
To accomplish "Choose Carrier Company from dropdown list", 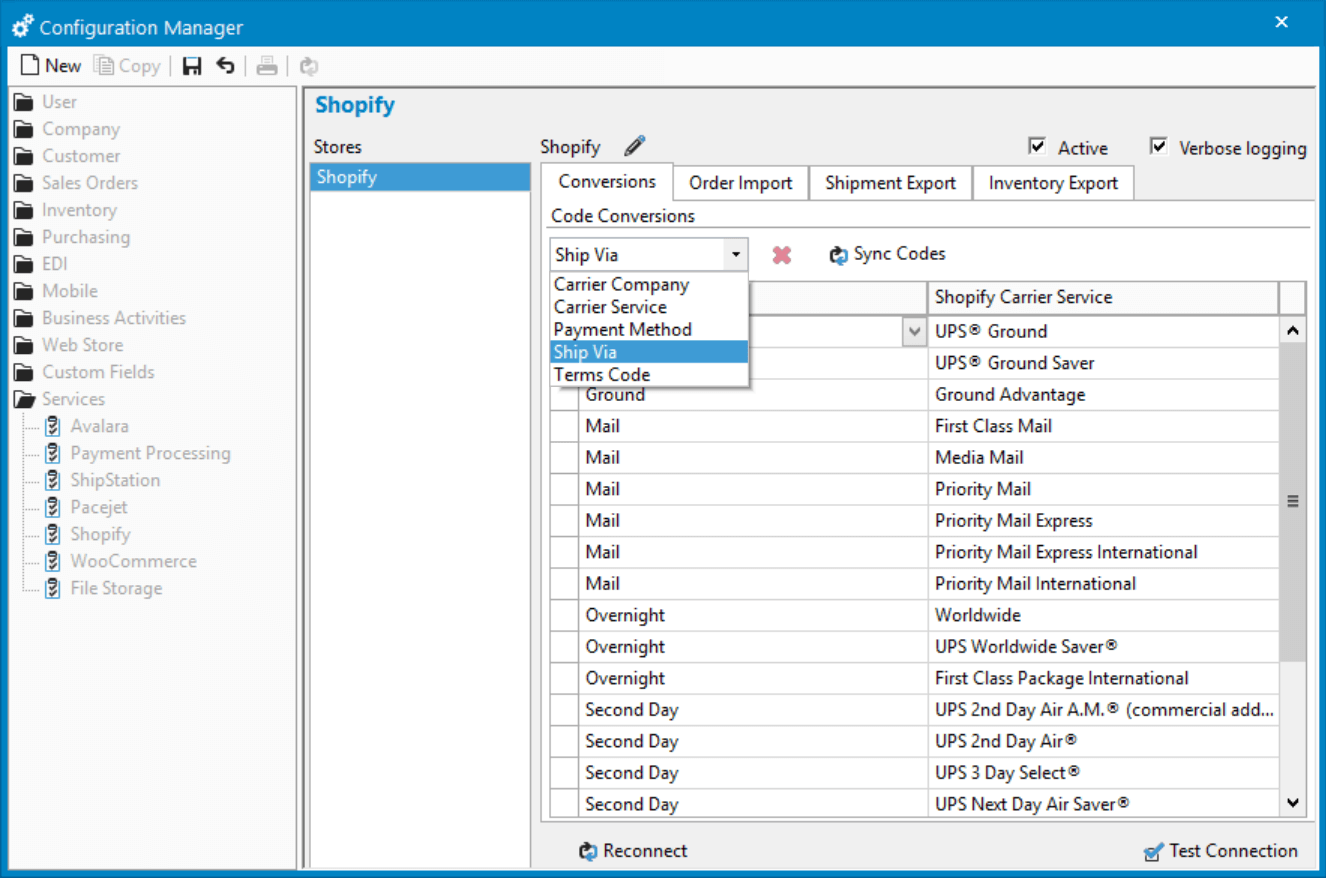I will (649, 285).
